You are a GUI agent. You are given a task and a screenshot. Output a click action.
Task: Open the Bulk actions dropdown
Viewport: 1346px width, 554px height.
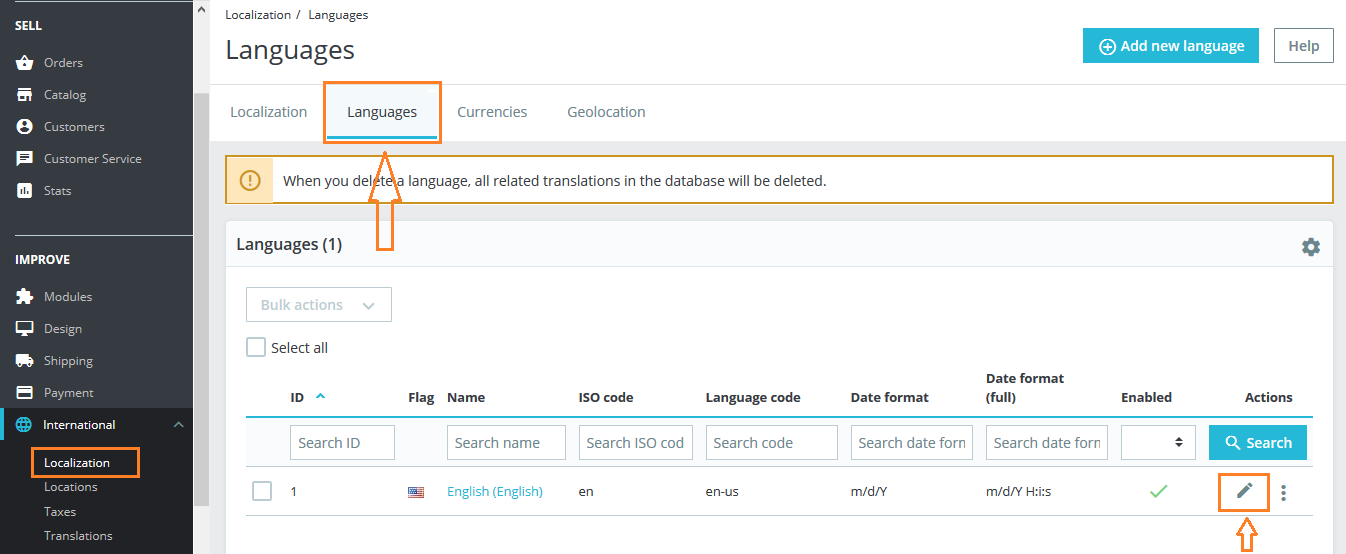pos(318,305)
